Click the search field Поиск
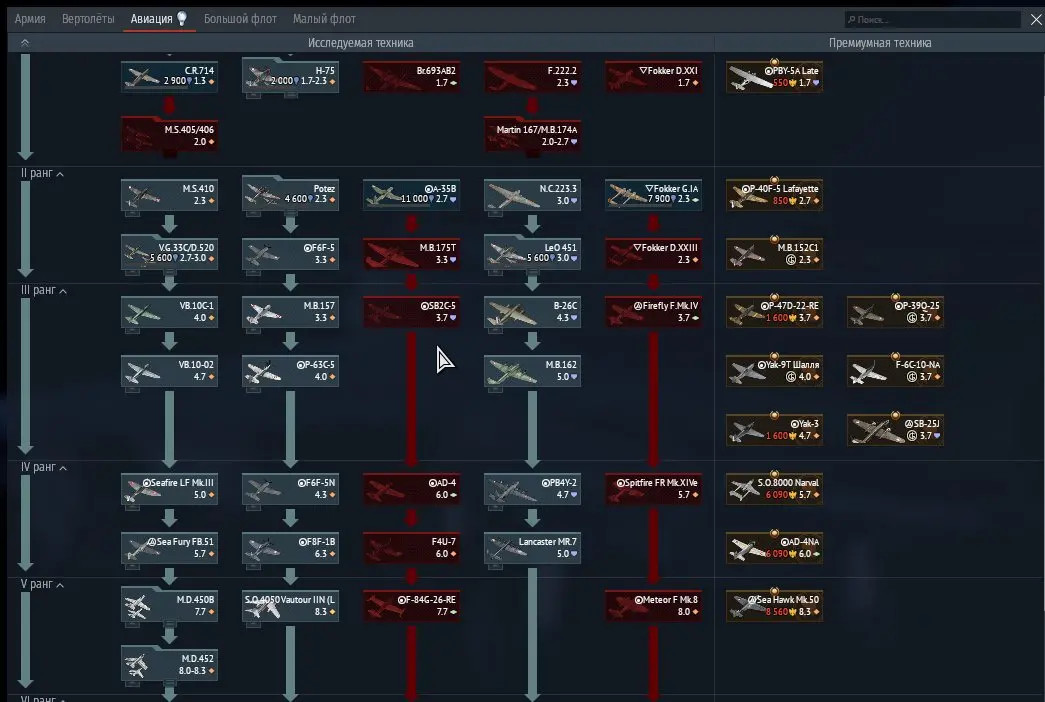This screenshot has height=702, width=1045. pos(932,19)
